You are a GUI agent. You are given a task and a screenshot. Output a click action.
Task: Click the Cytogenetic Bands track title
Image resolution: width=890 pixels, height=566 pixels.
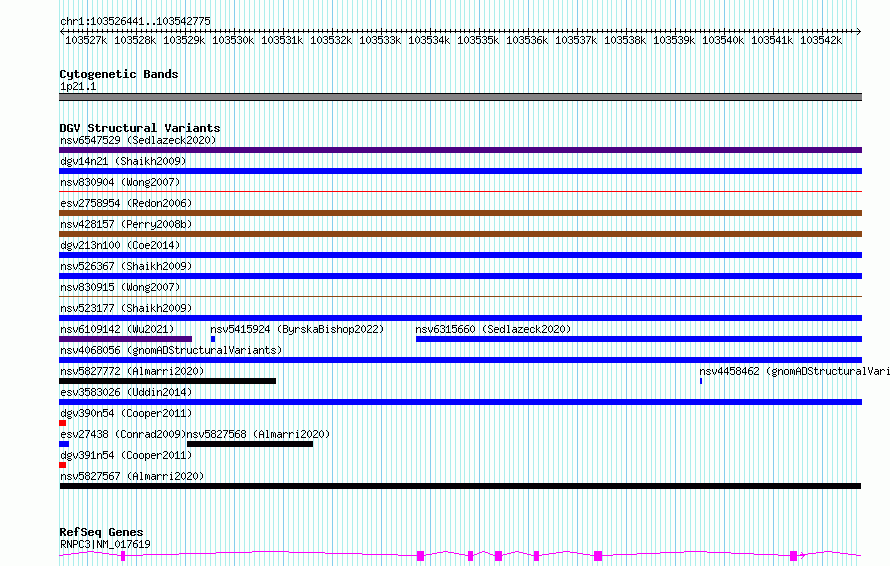(119, 74)
